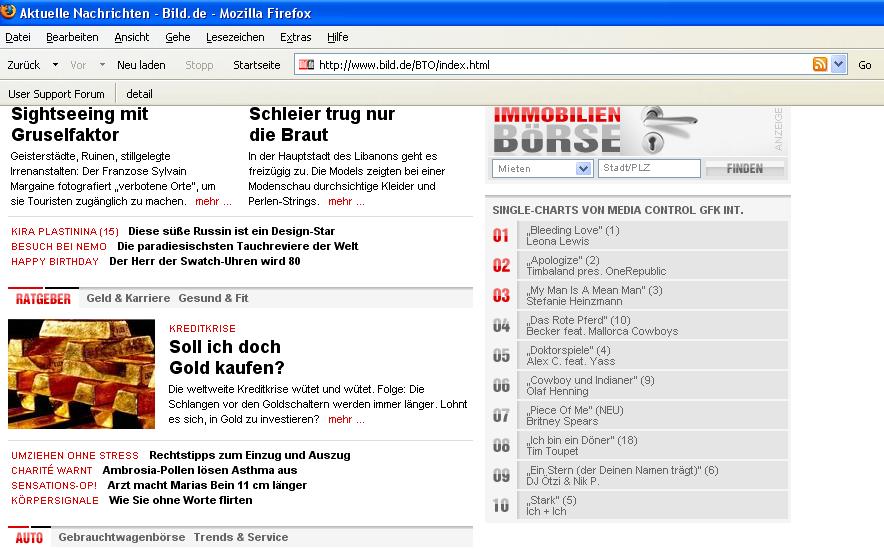Open the Vor forward-history dropdown arrow
This screenshot has height=549, width=884.
tap(102, 65)
